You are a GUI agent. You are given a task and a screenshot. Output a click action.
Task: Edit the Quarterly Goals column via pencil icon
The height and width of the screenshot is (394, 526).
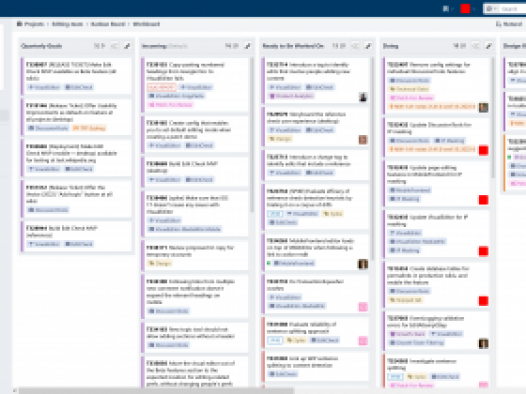(127, 46)
